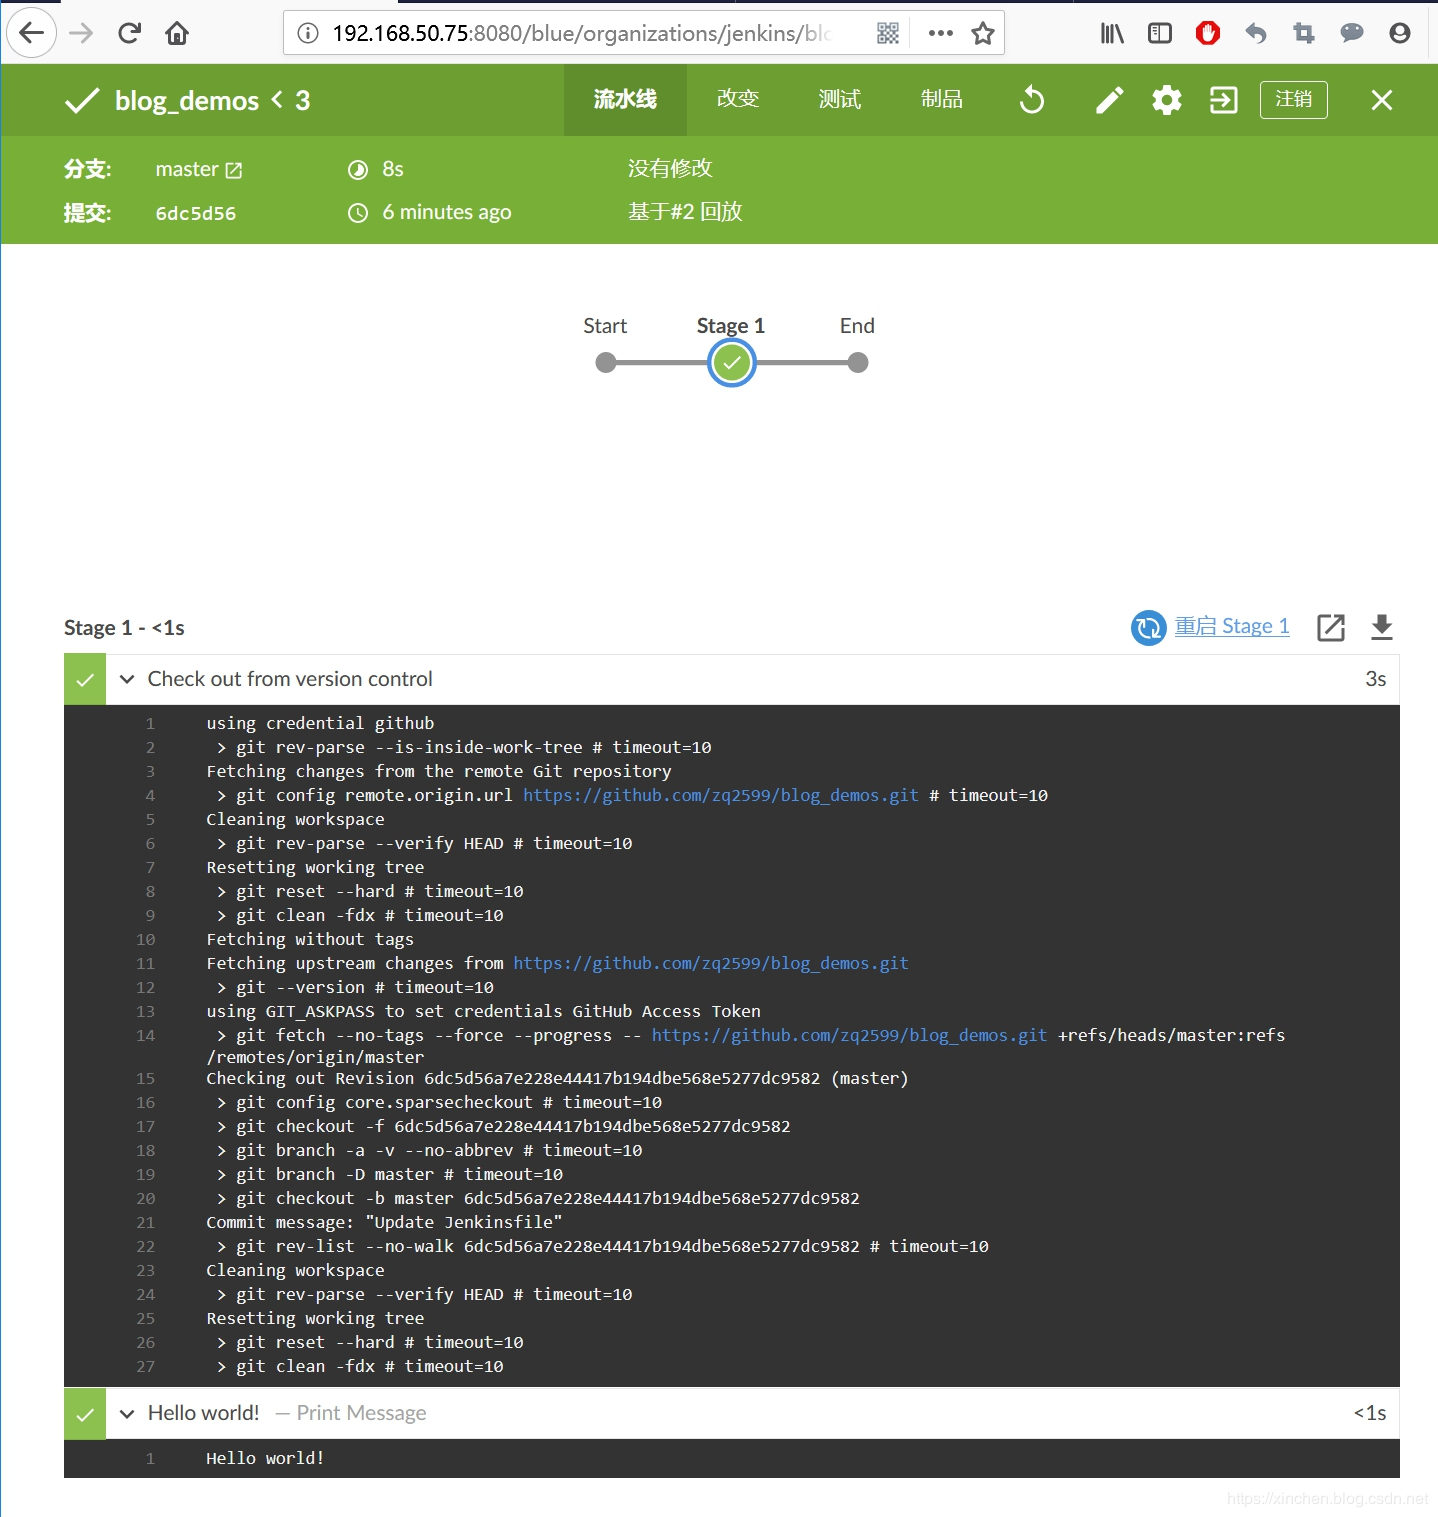Click the commit hash 6dc5d56

196,213
